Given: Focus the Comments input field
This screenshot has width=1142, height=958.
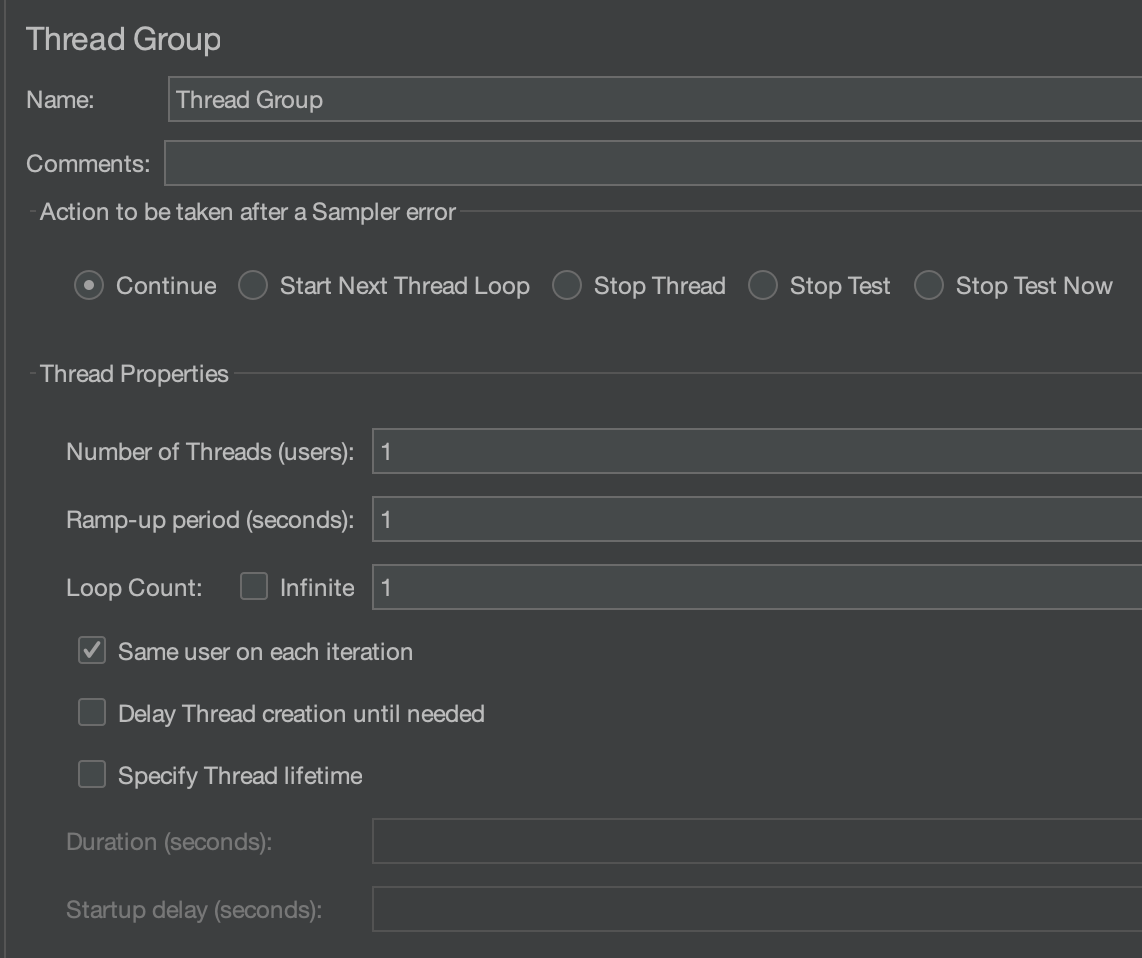Looking at the screenshot, I should [x=653, y=163].
